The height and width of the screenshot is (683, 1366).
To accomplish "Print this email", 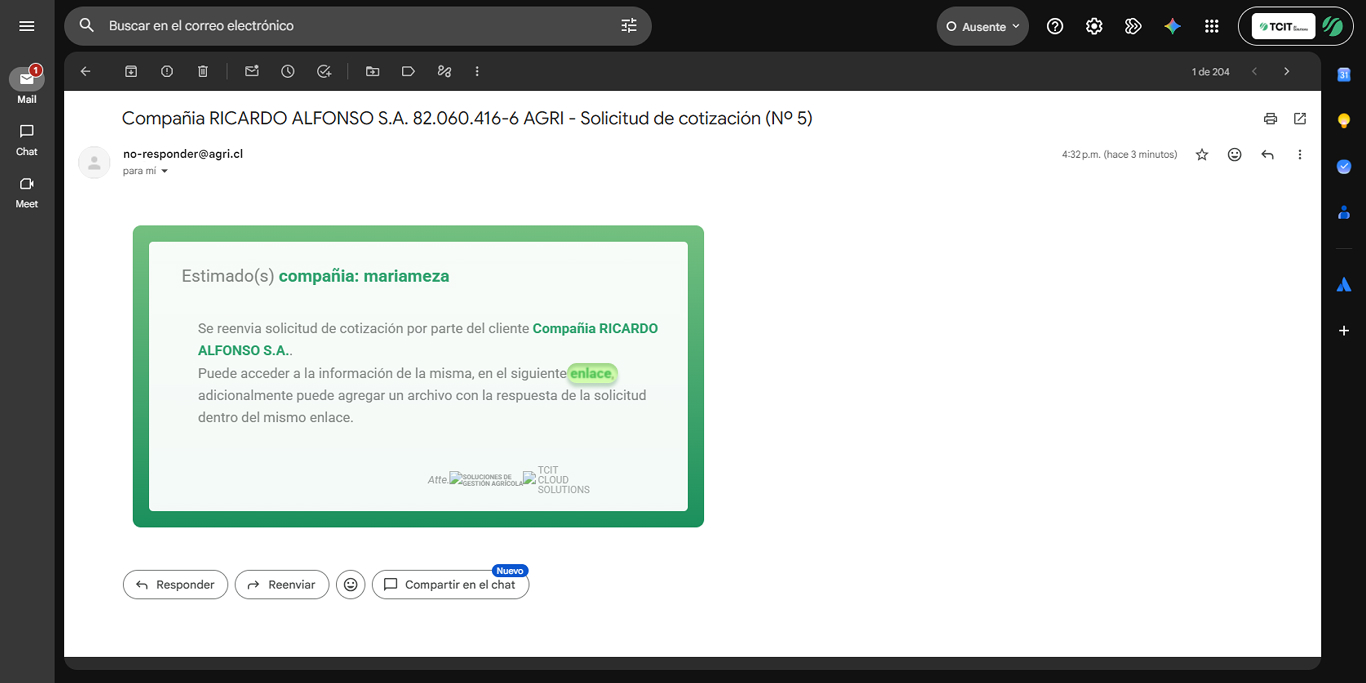I will point(1270,118).
